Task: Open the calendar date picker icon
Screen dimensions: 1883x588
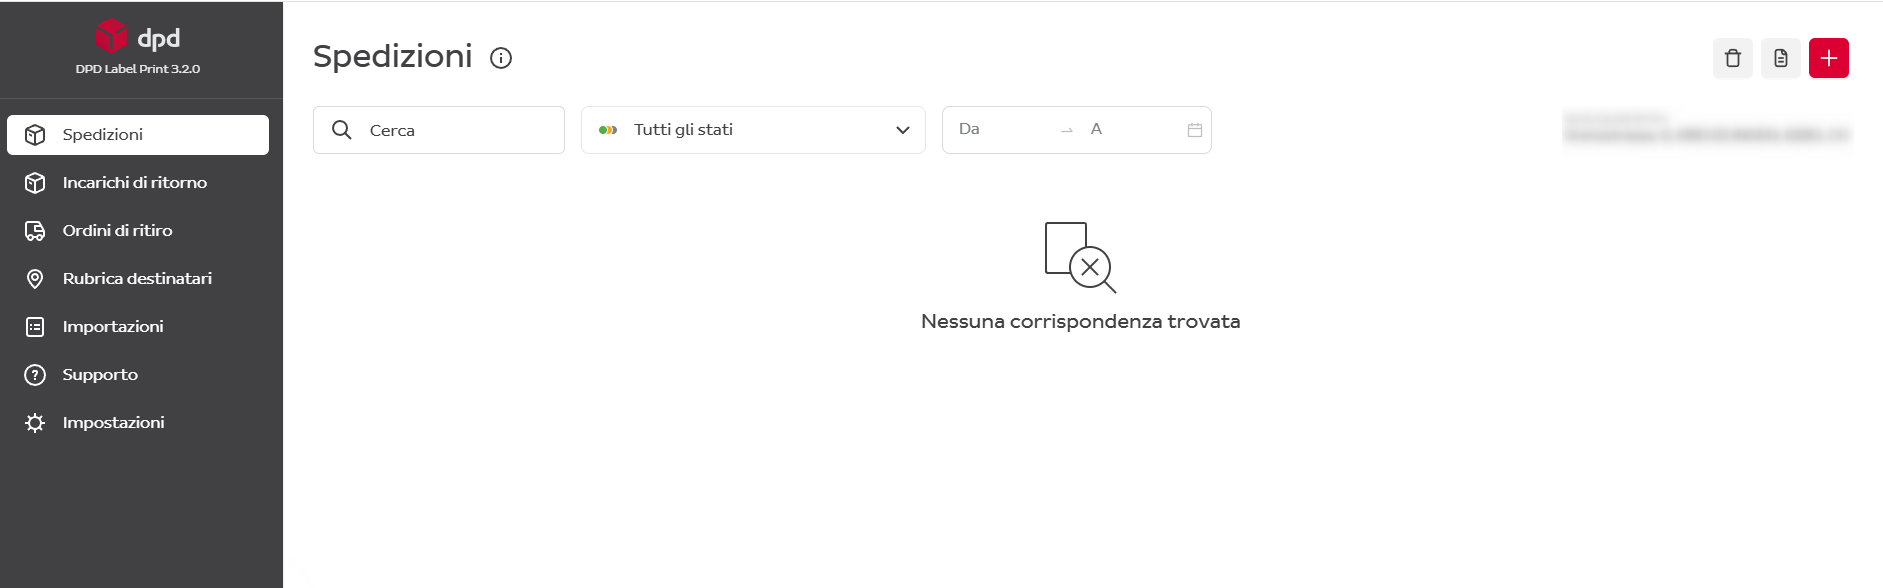Action: (1195, 130)
